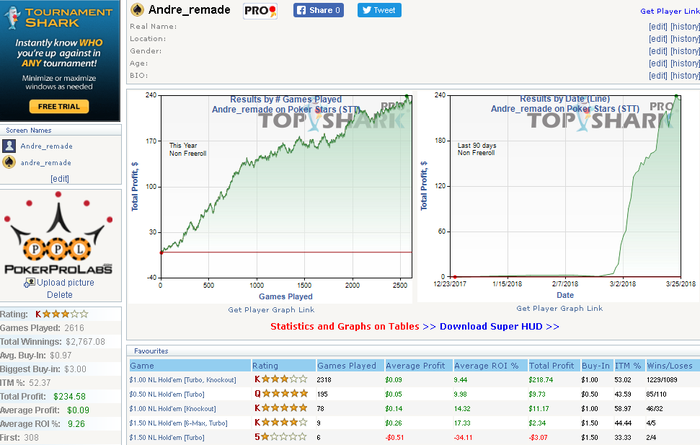Sort Favourites by Total Profit column

(x=552, y=366)
